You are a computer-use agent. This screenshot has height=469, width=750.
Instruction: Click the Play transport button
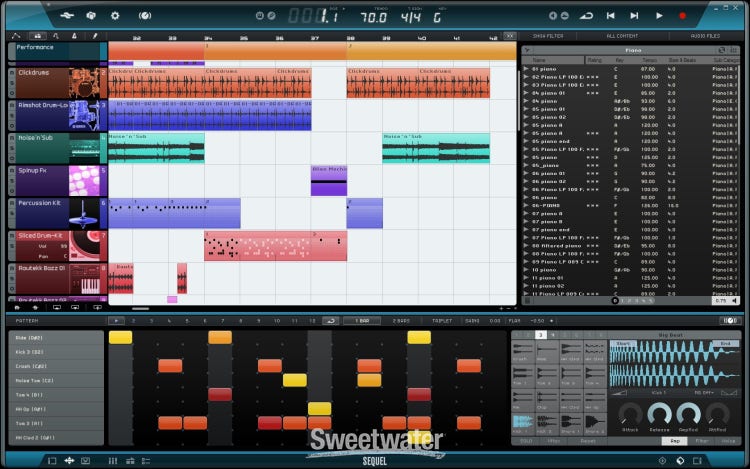[x=659, y=16]
